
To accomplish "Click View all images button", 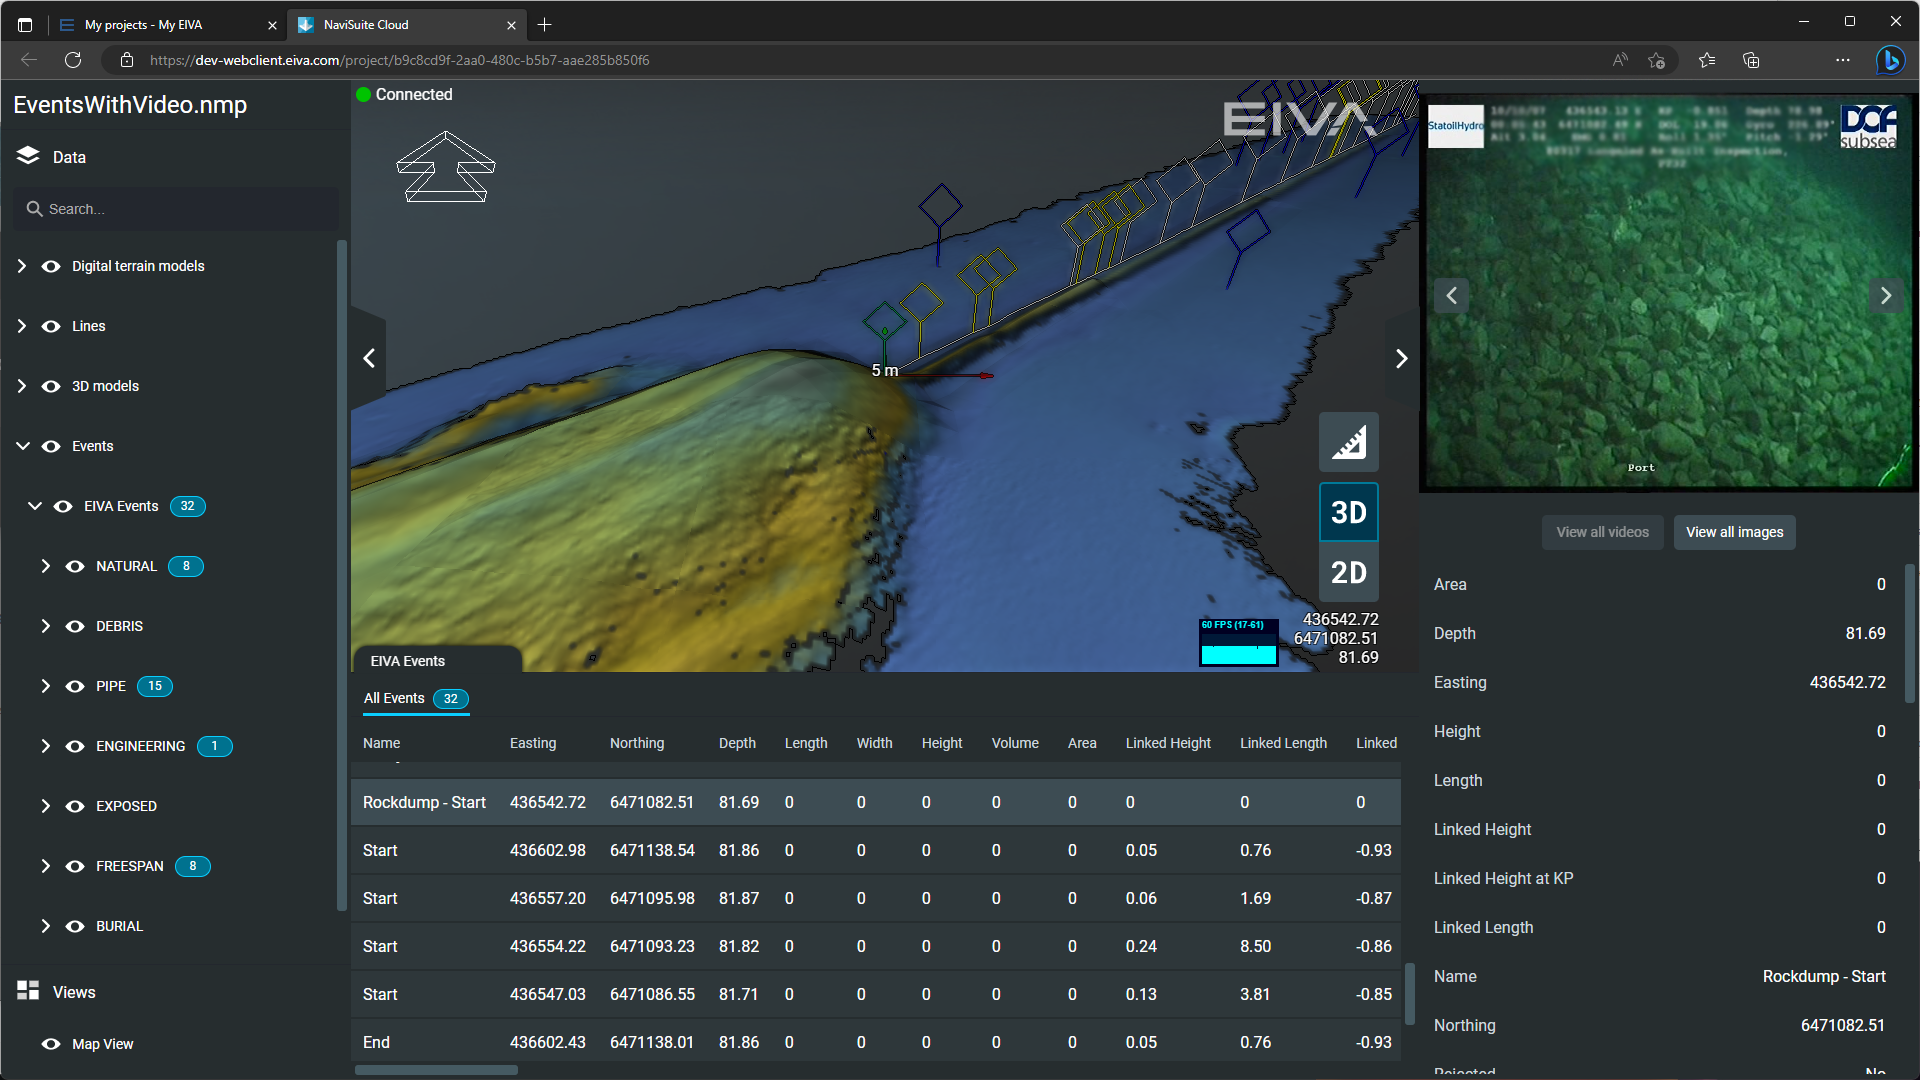I will 1734,532.
